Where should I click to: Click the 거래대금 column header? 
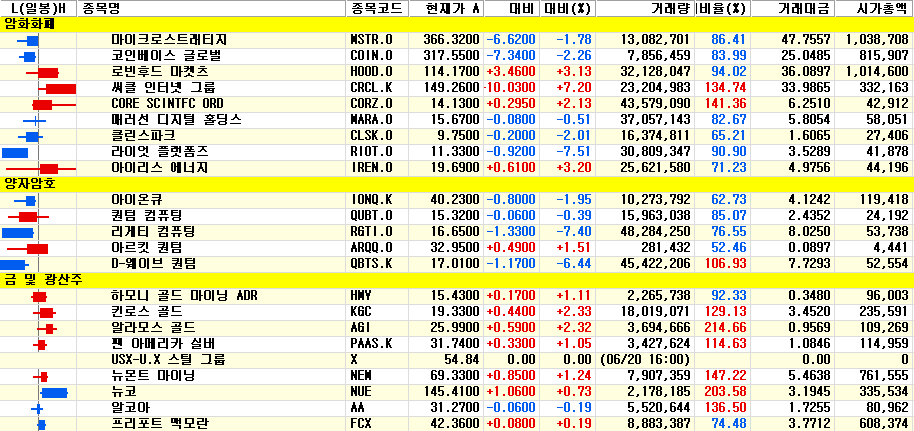[x=794, y=9]
